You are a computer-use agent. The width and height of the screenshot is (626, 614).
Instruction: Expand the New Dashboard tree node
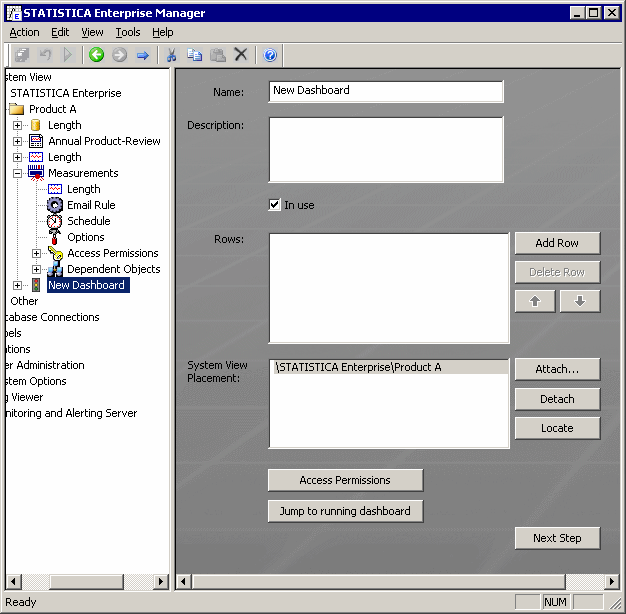[x=17, y=285]
